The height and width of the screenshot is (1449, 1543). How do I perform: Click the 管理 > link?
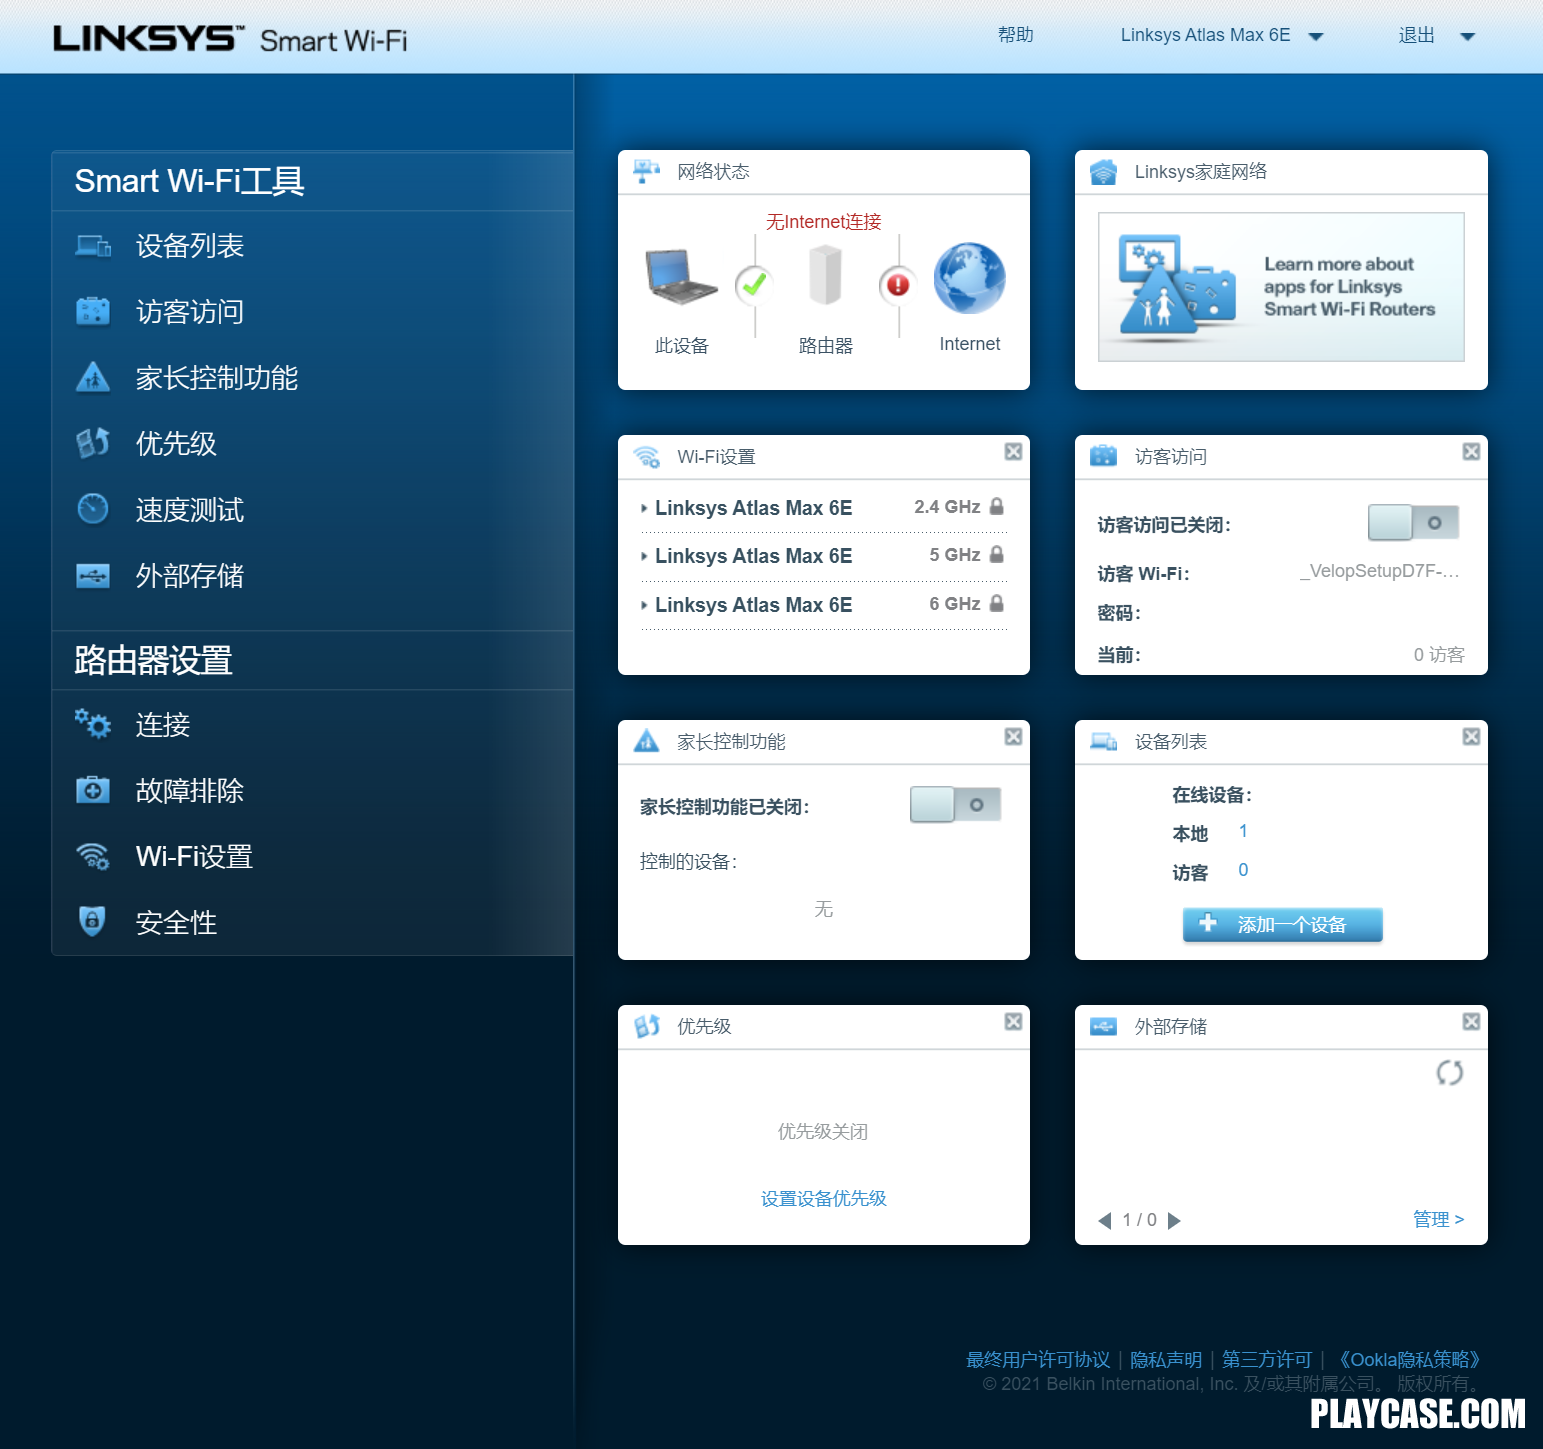[1438, 1219]
